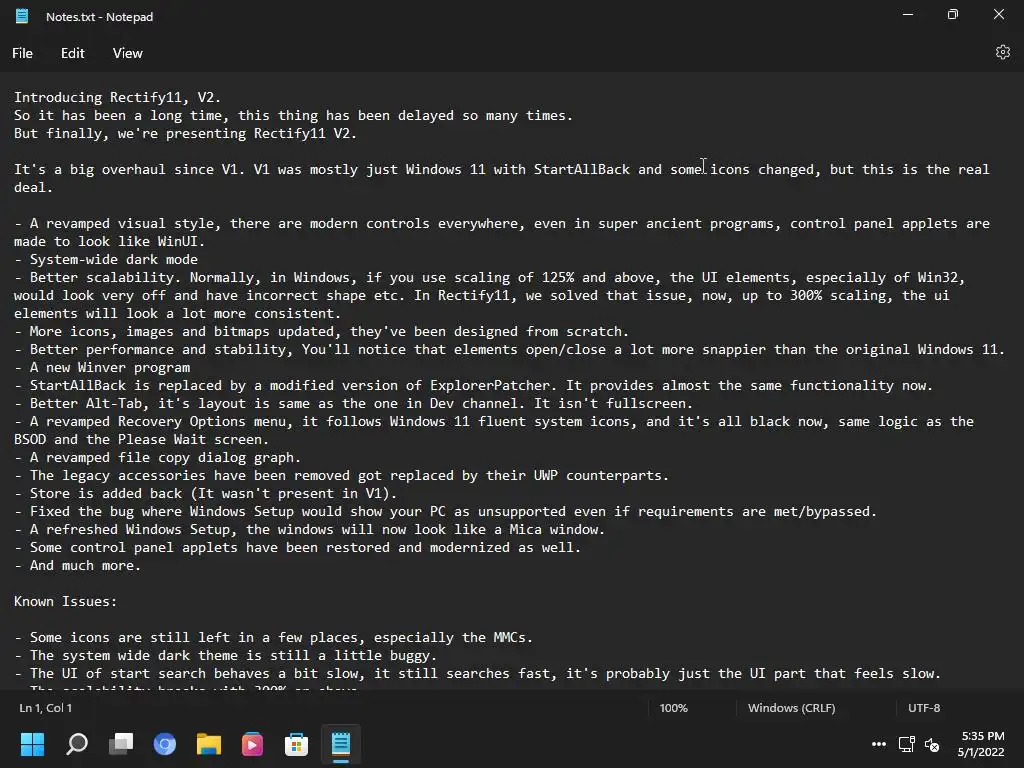Open the network status tray icon
The width and height of the screenshot is (1024, 768).
(x=906, y=744)
